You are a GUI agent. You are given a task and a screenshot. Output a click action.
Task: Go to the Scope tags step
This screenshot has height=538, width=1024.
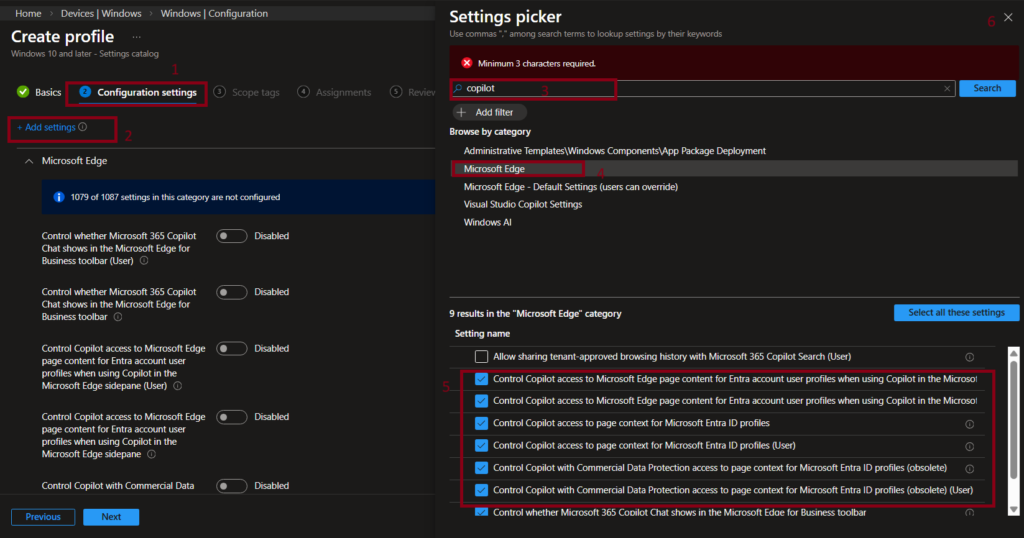tap(247, 93)
